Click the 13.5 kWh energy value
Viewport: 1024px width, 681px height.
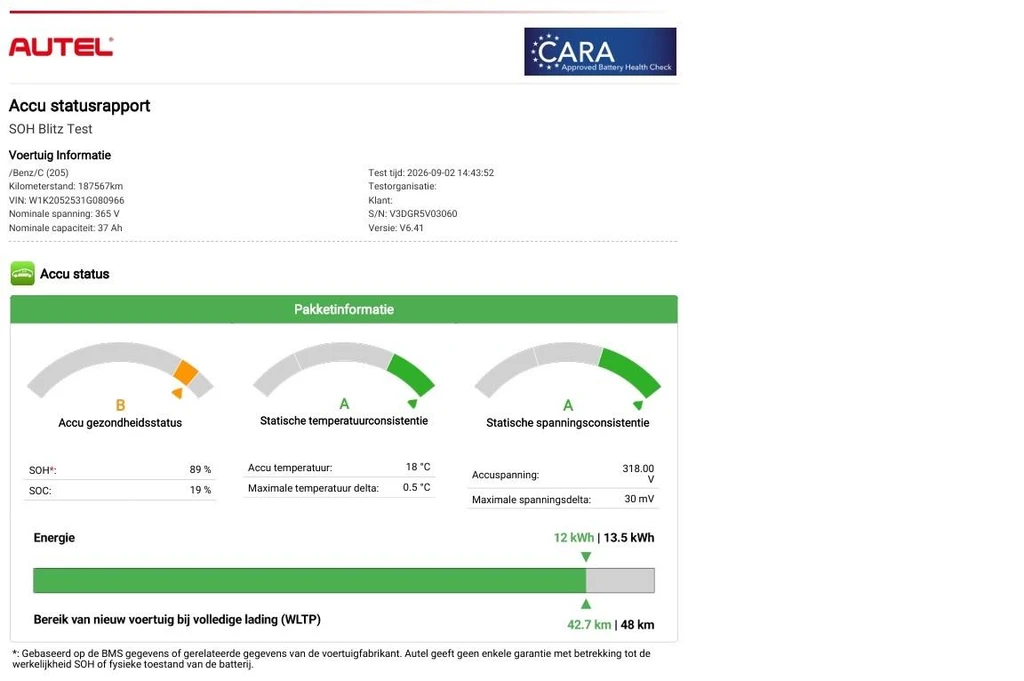tap(629, 538)
